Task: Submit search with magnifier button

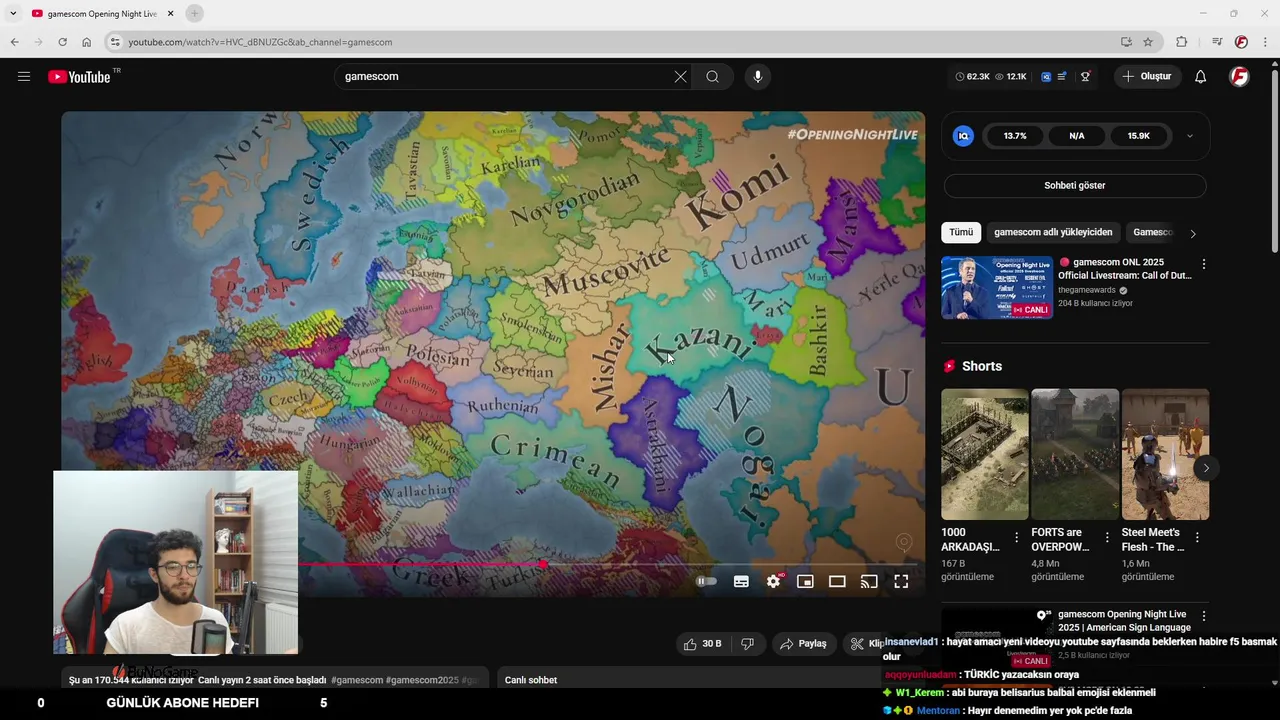Action: tap(712, 77)
